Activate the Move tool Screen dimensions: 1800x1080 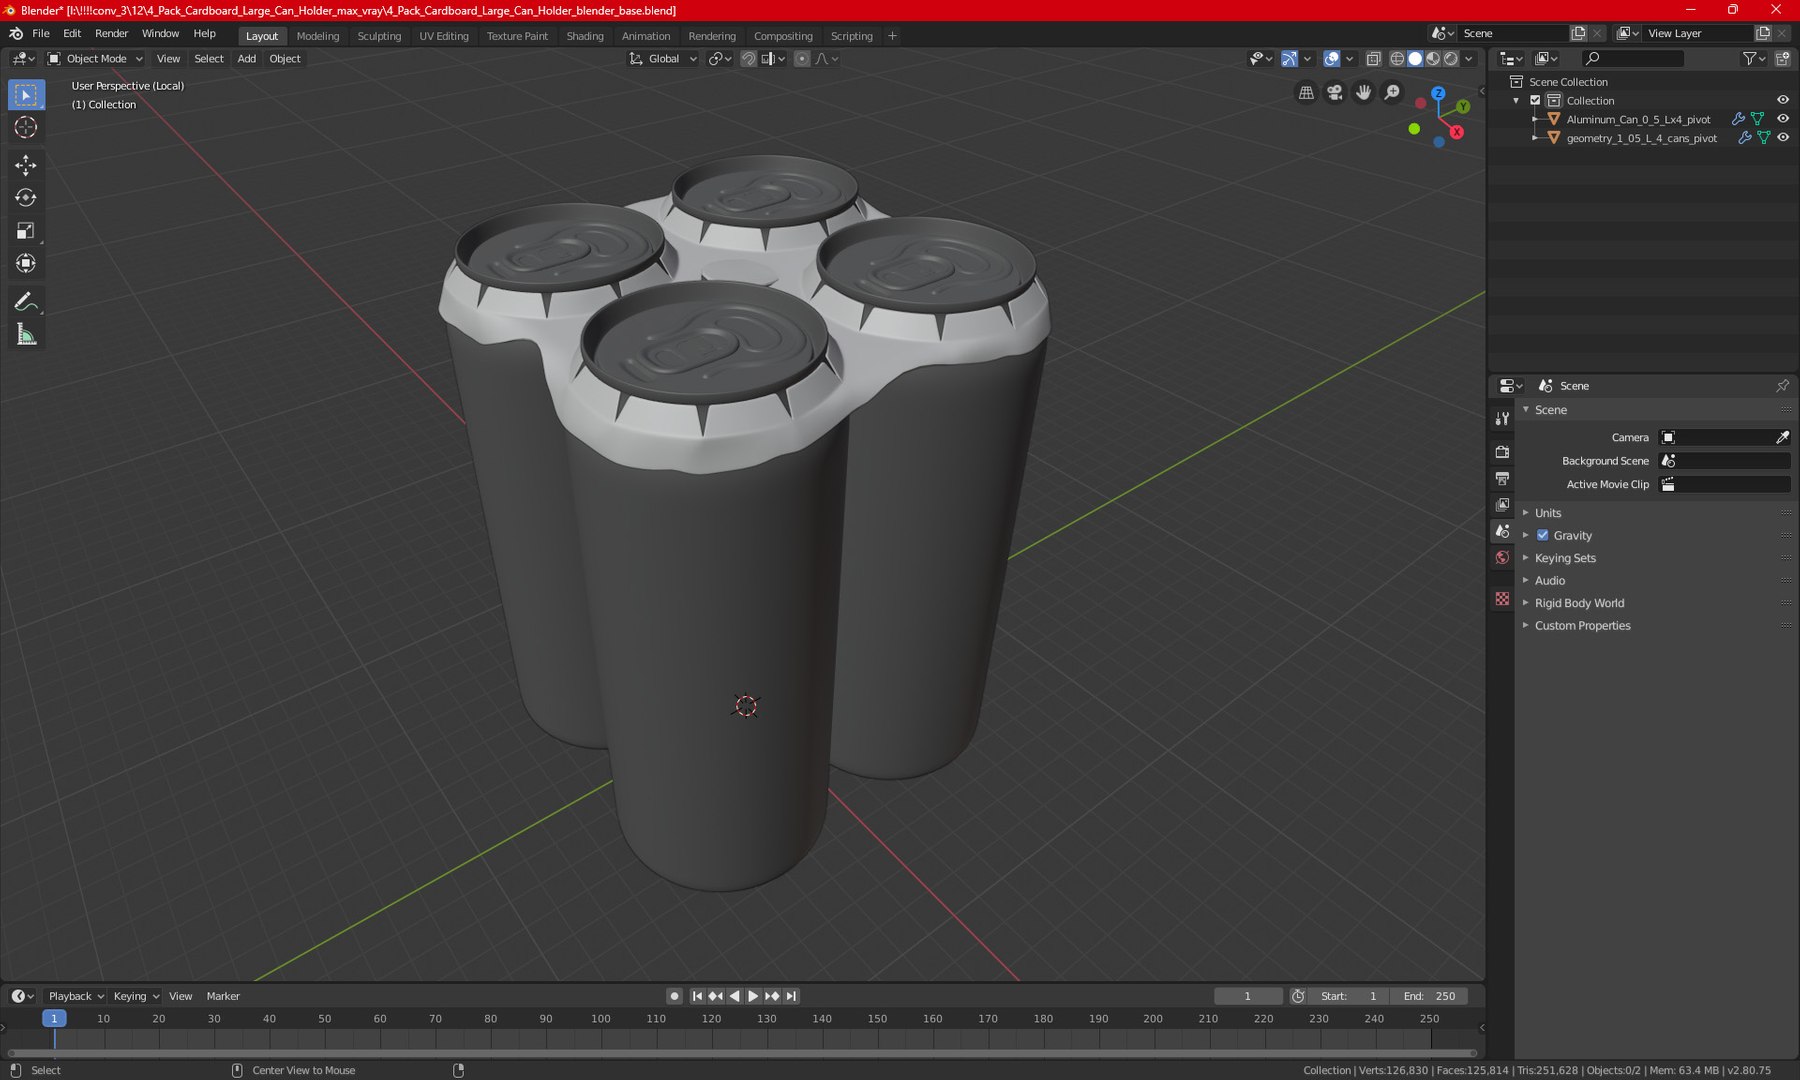coord(26,165)
